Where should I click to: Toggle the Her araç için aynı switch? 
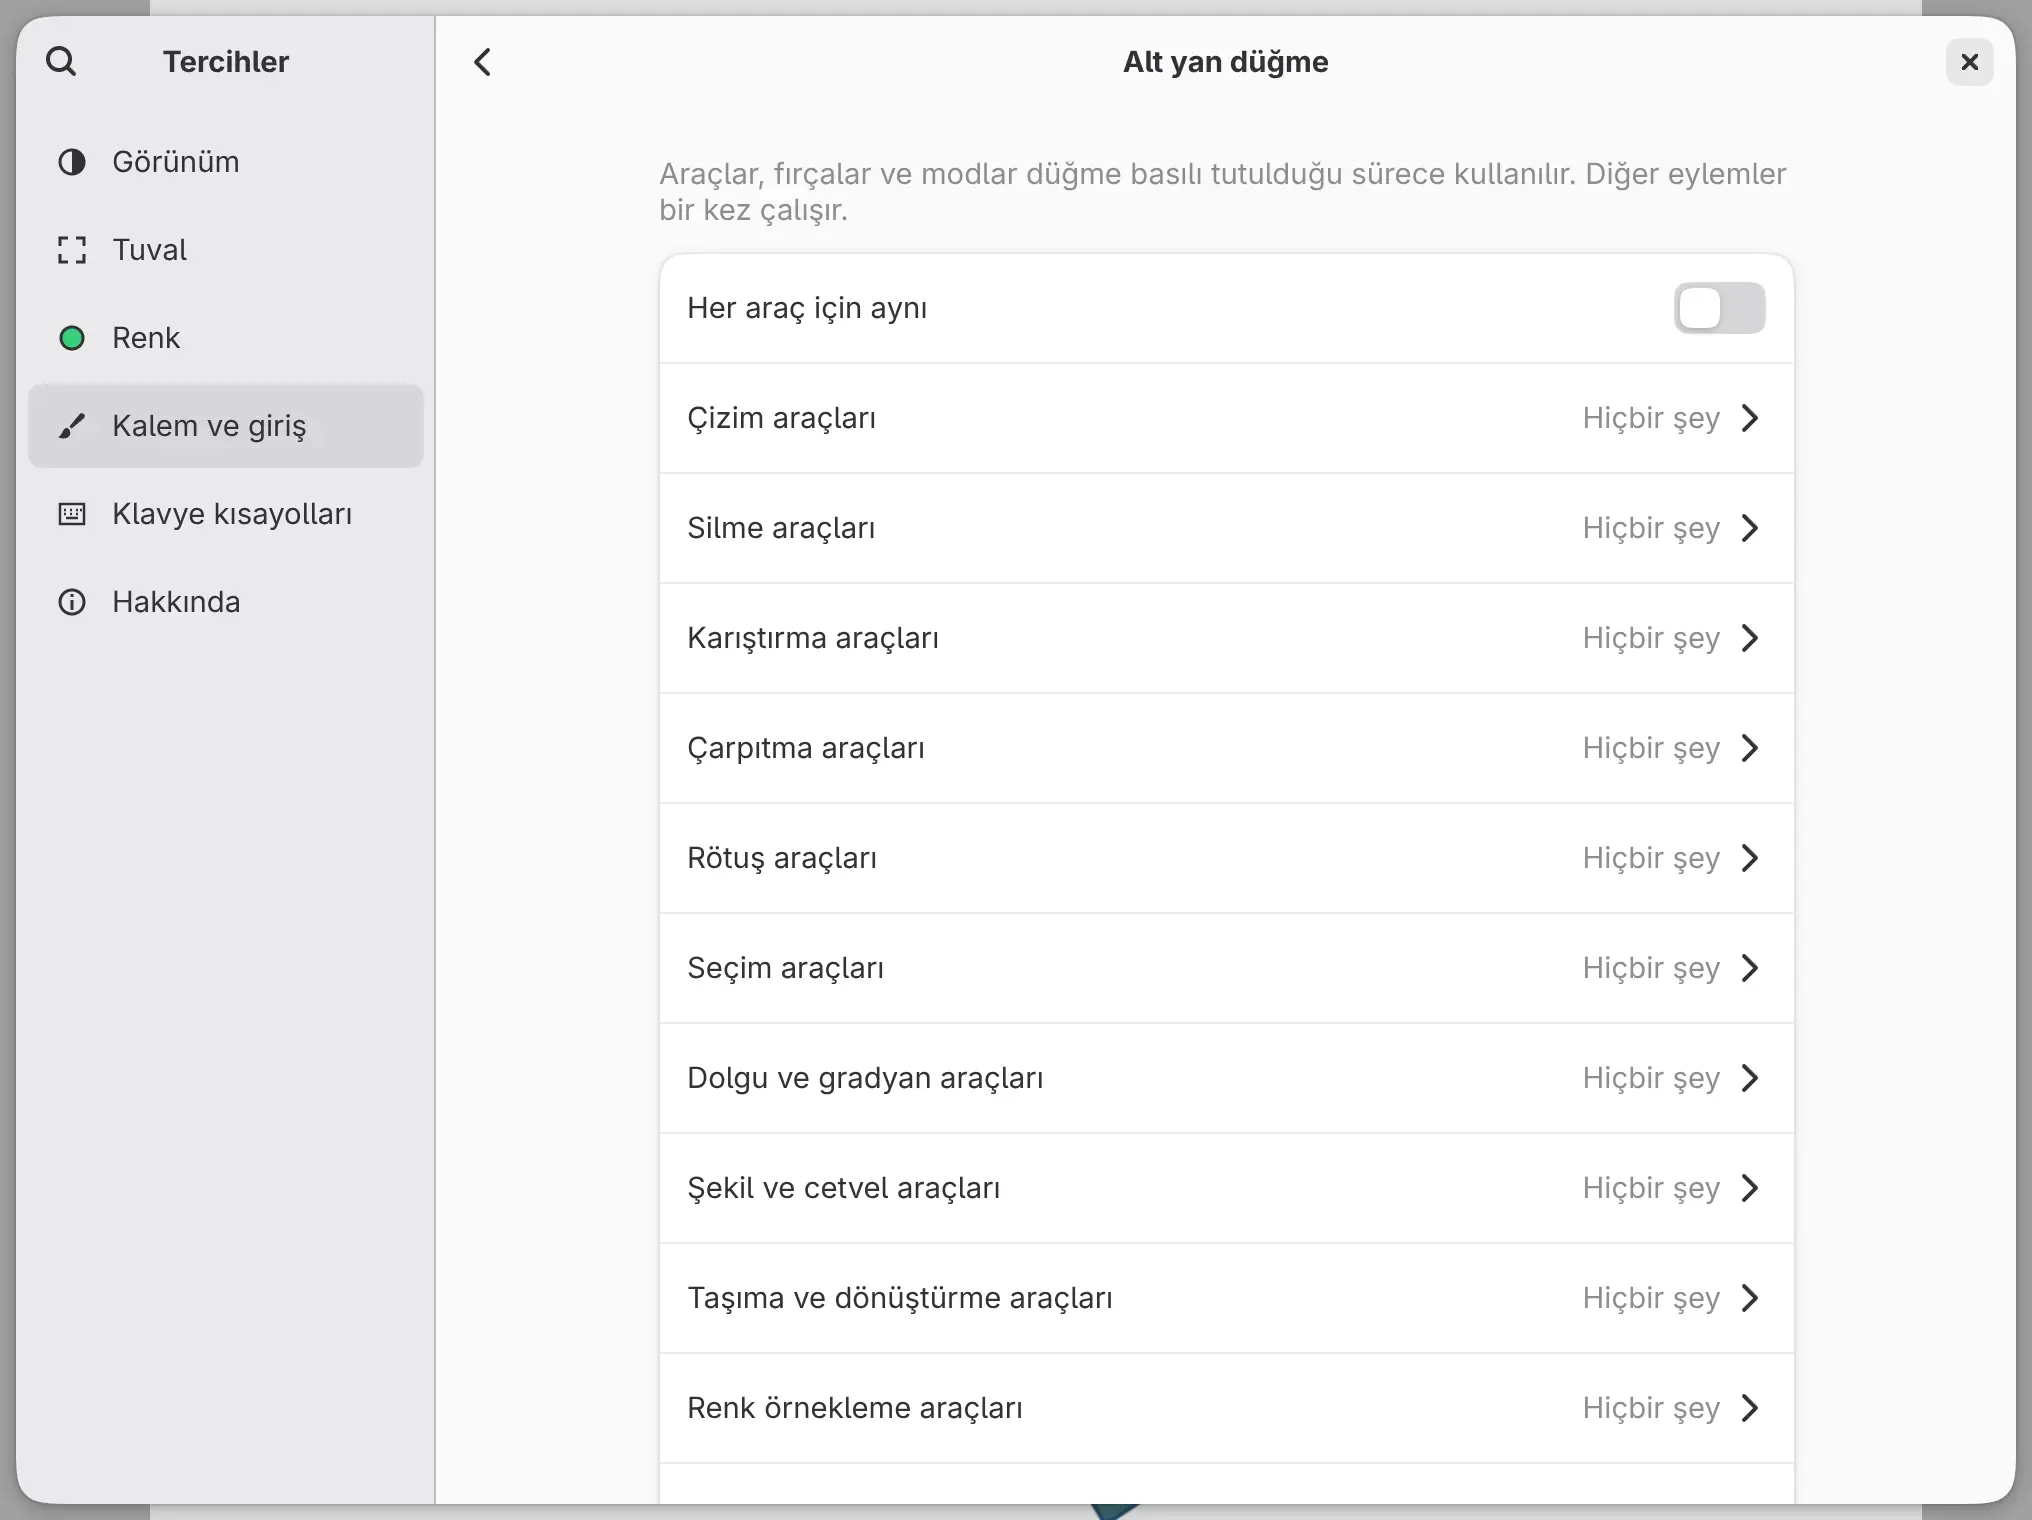pyautogui.click(x=1719, y=308)
